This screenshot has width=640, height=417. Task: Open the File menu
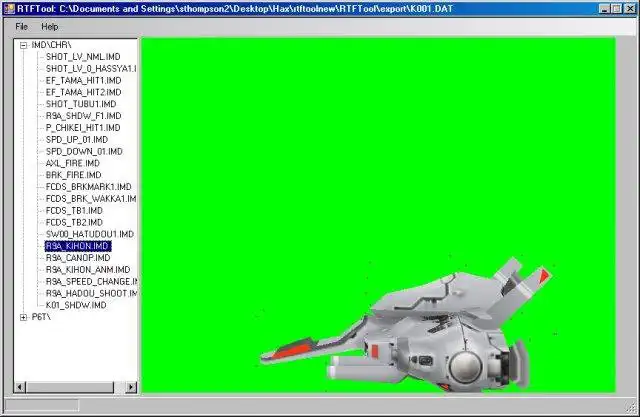(21, 27)
